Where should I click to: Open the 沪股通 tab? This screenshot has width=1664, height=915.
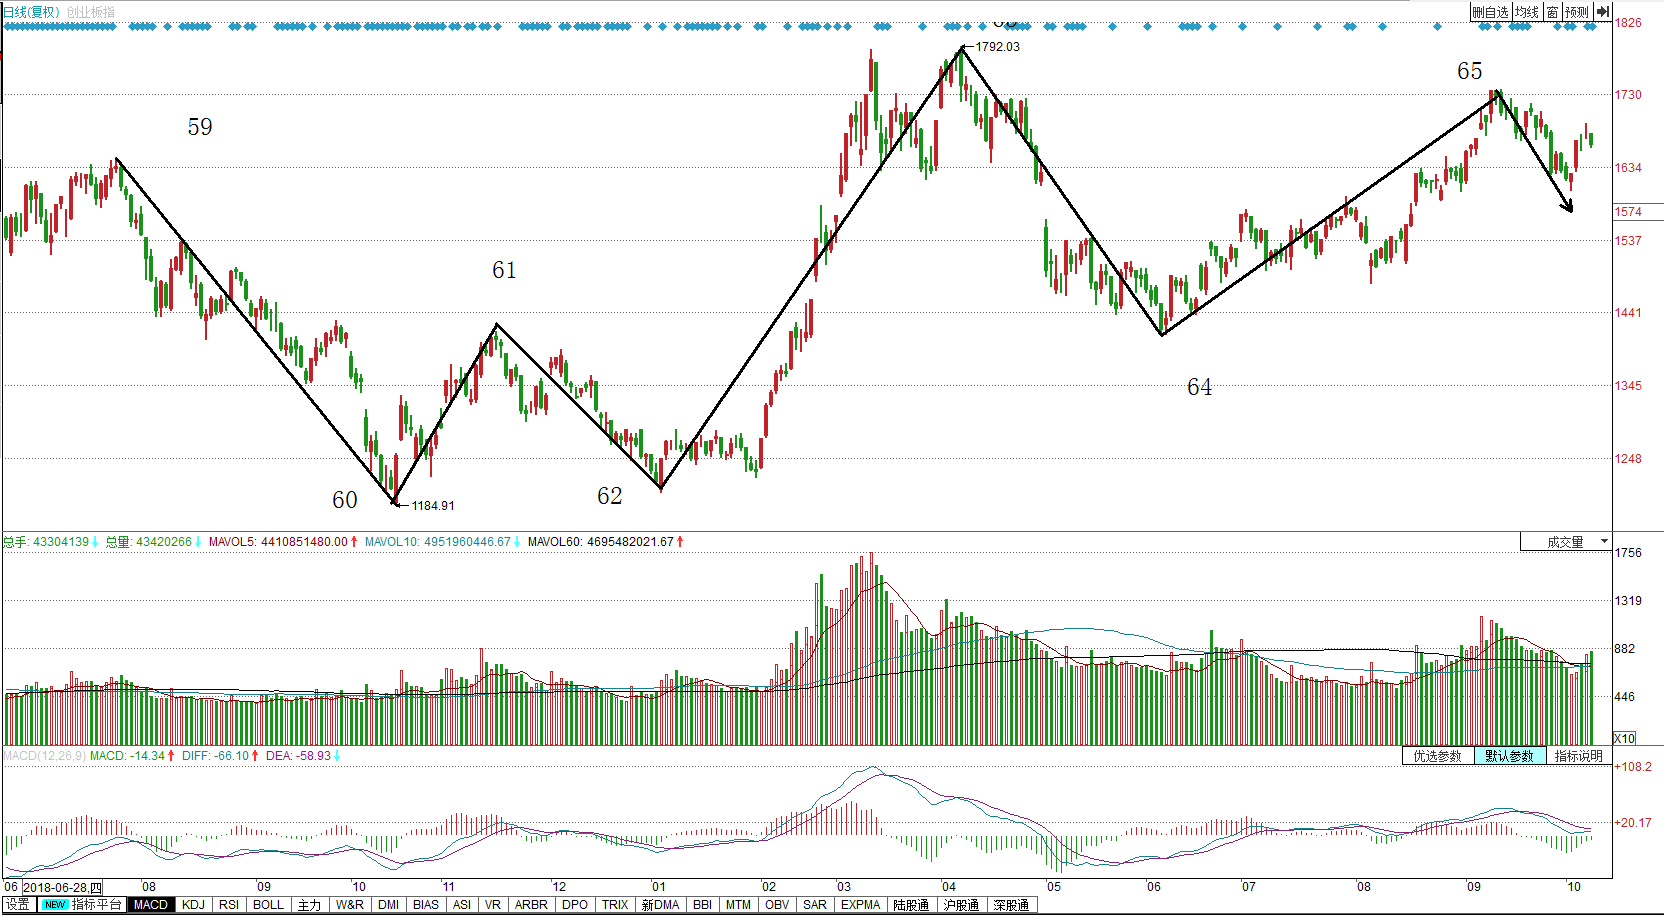click(961, 904)
